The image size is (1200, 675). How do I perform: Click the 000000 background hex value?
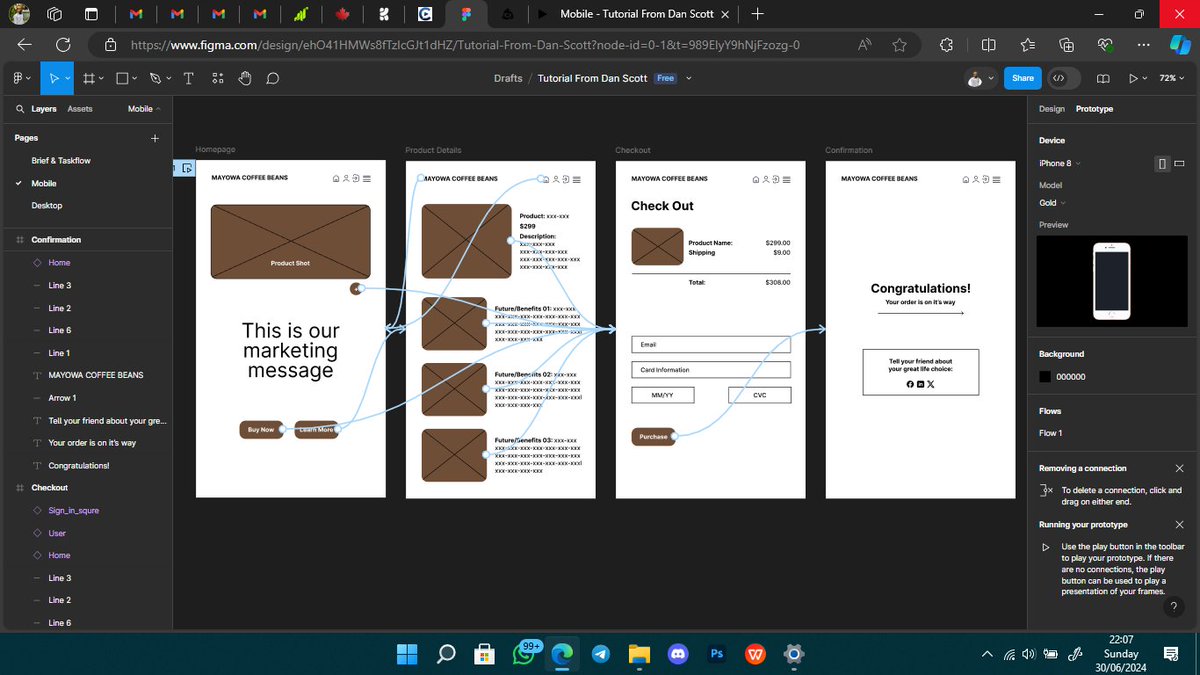[x=1071, y=377]
